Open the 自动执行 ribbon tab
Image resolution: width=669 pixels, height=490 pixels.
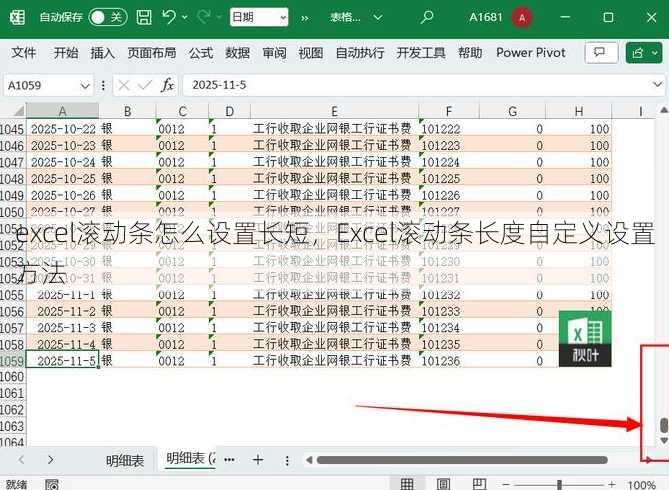360,53
